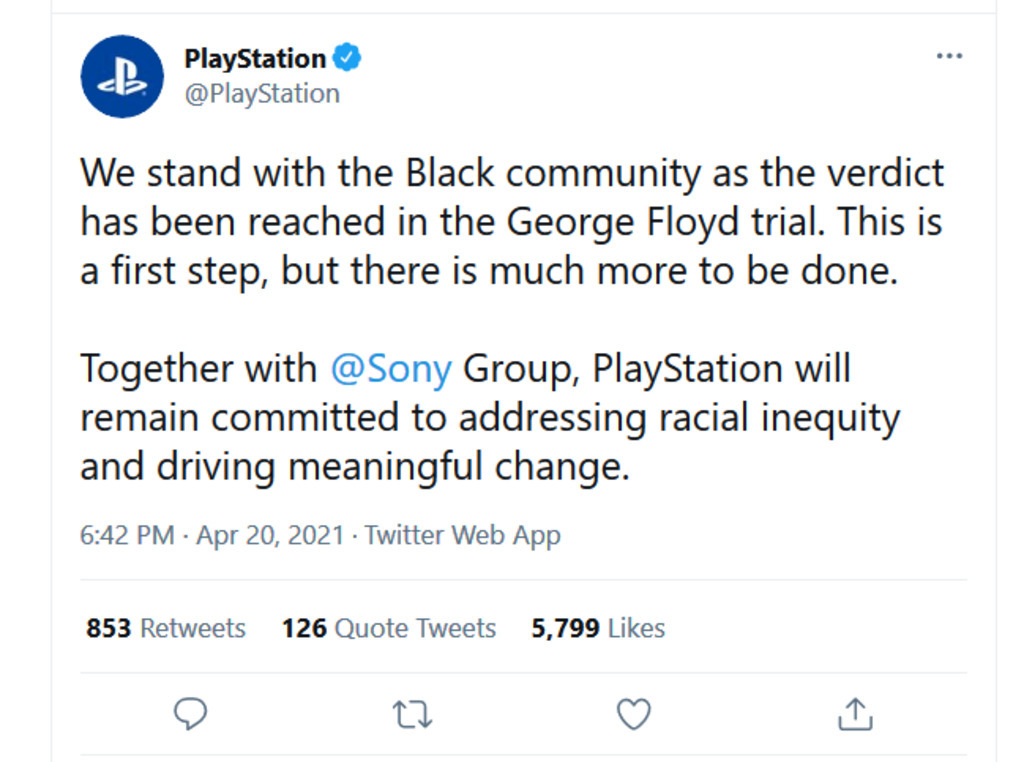The width and height of the screenshot is (1024, 762).
Task: Share the tweet via the upload arrow icon
Action: point(855,714)
